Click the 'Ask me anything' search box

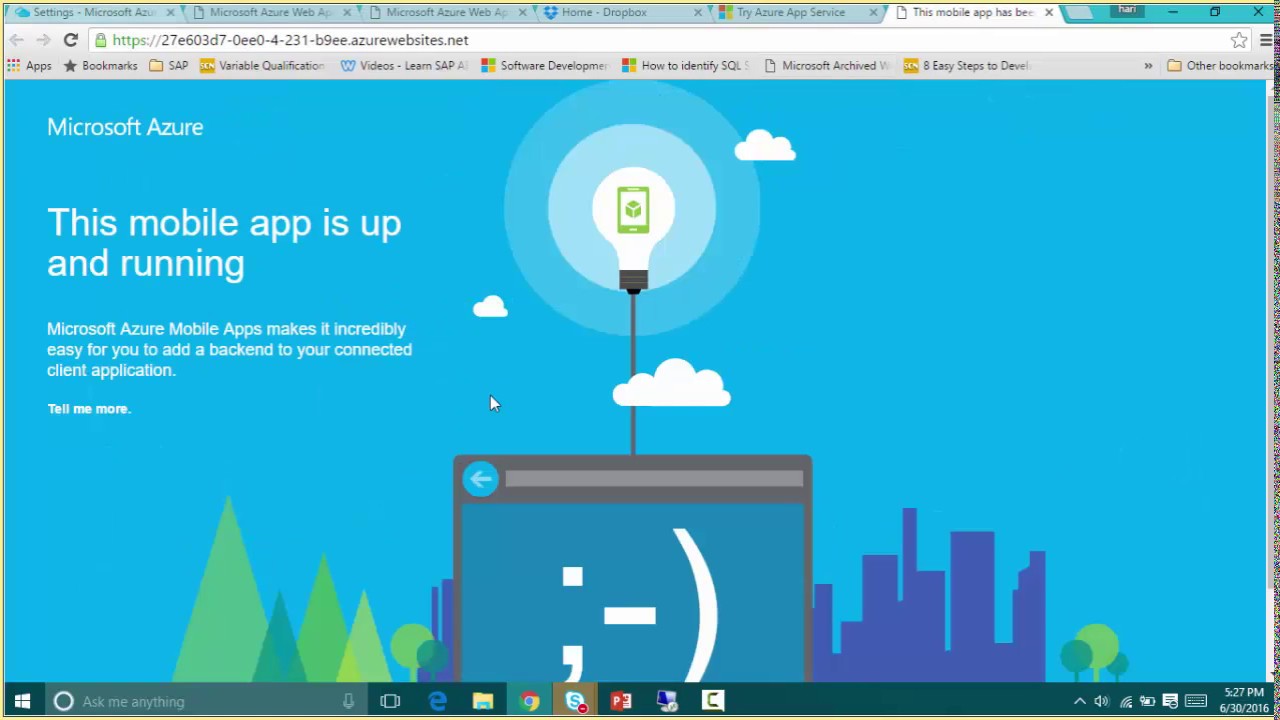pyautogui.click(x=205, y=701)
